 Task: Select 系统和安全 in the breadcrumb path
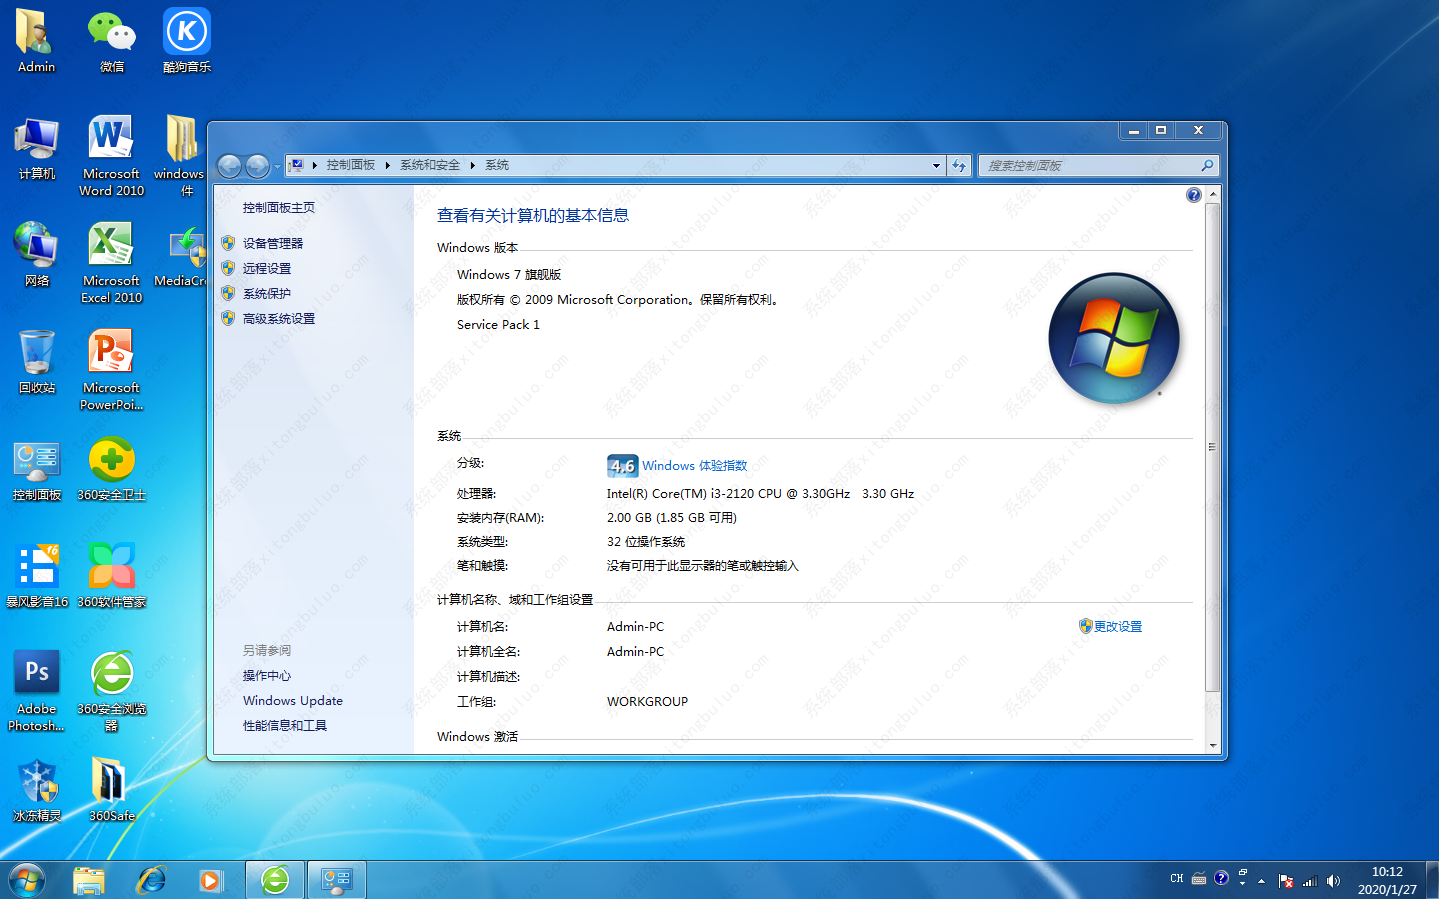coord(429,165)
